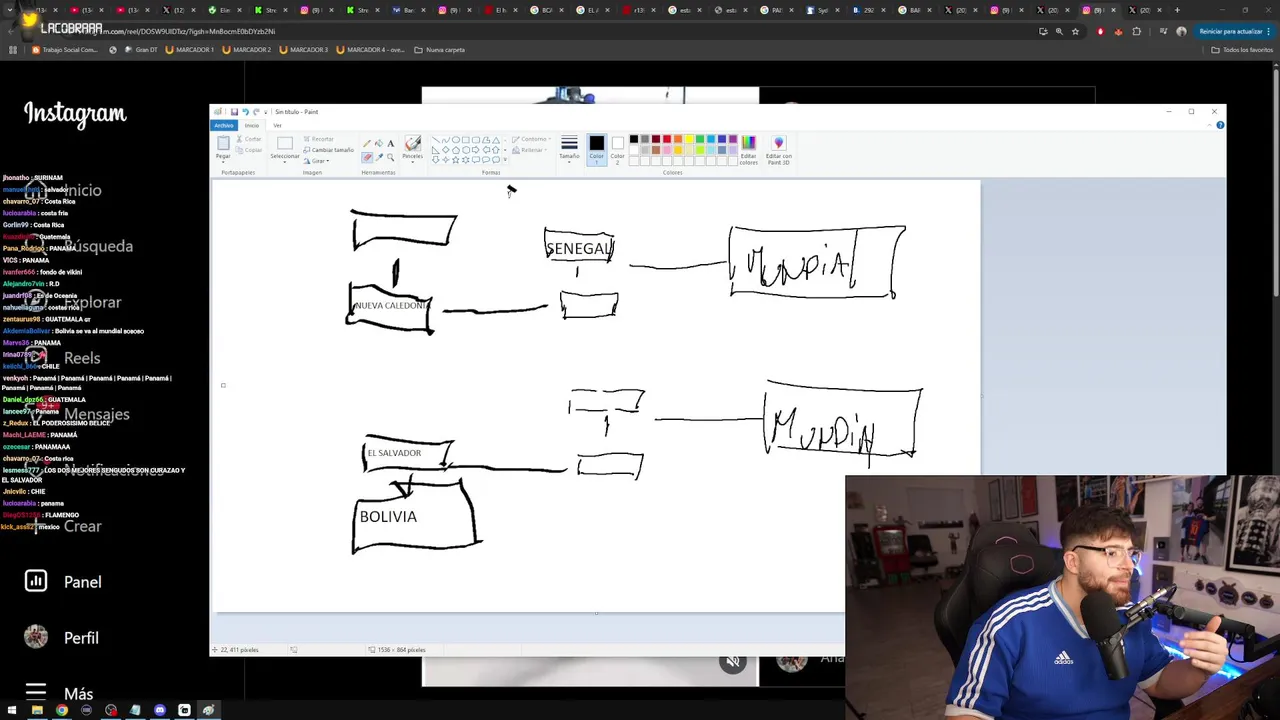Open the quick access toolbar customize arrow

click(266, 112)
